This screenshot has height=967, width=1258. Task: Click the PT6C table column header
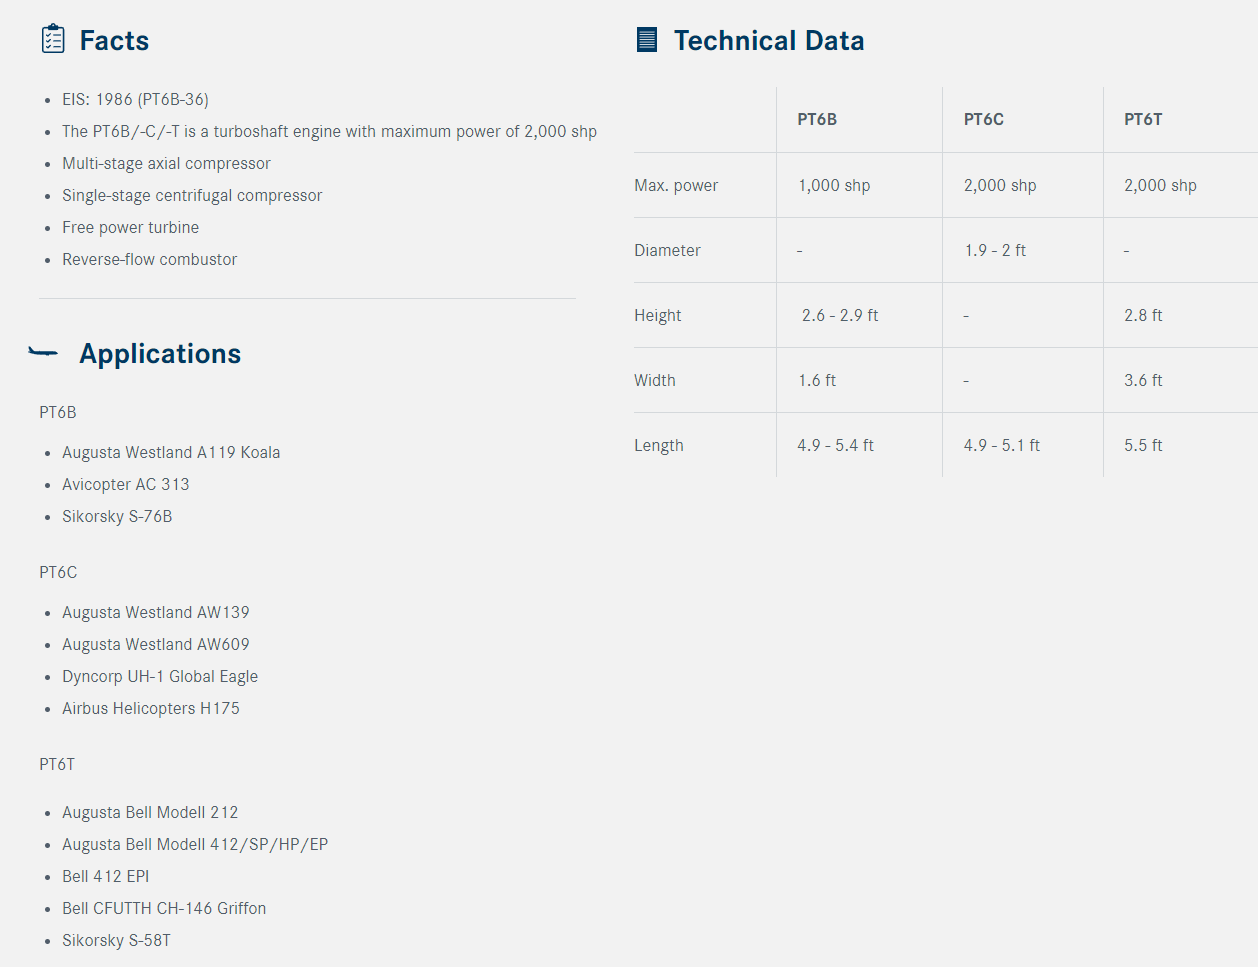click(984, 119)
